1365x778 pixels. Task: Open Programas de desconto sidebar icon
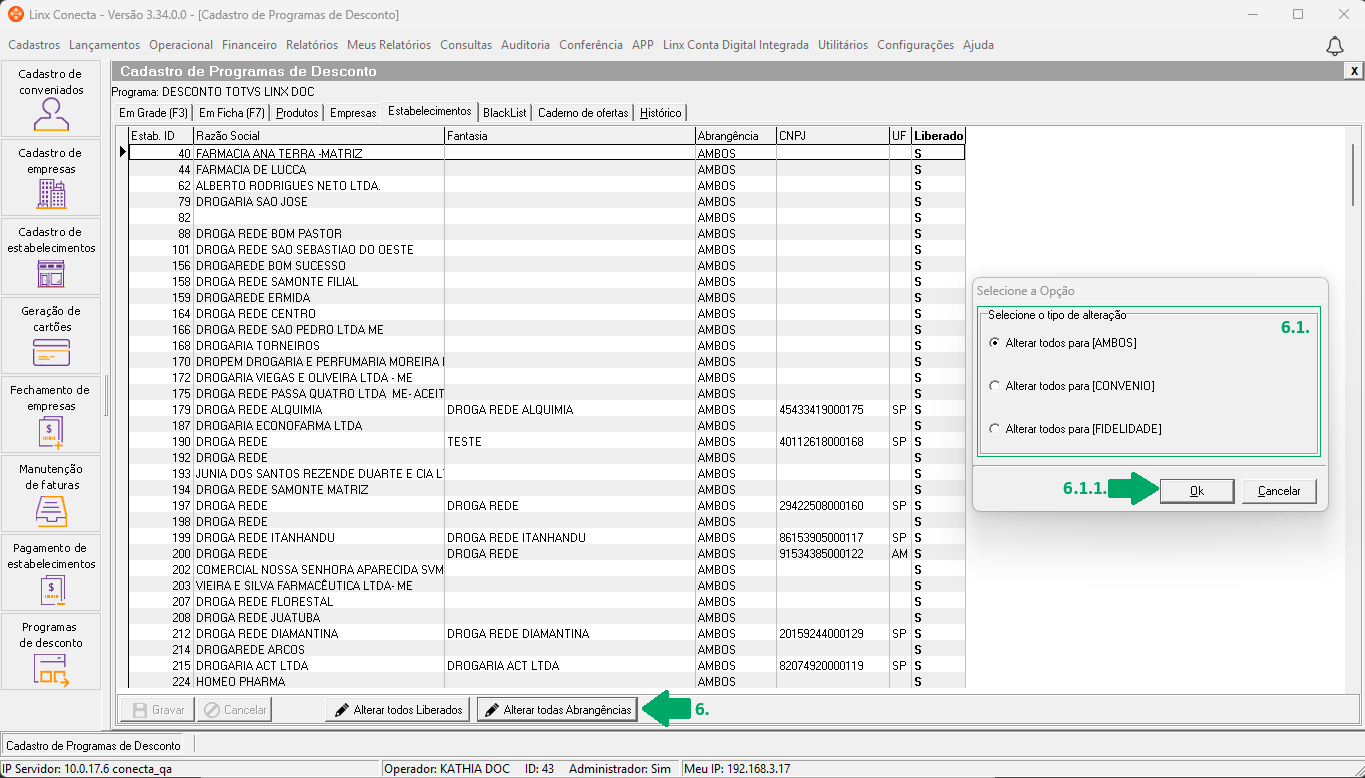(x=51, y=651)
